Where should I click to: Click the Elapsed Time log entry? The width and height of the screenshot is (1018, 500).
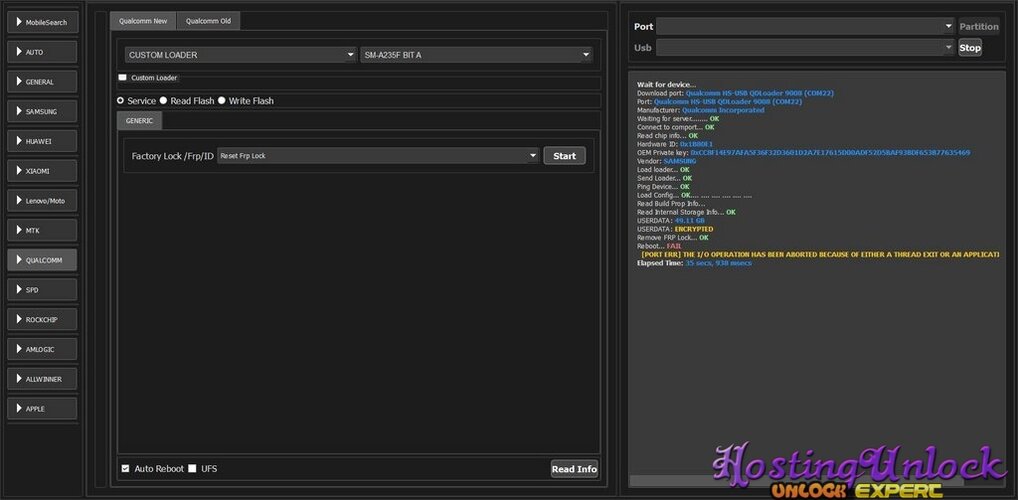[x=694, y=263]
